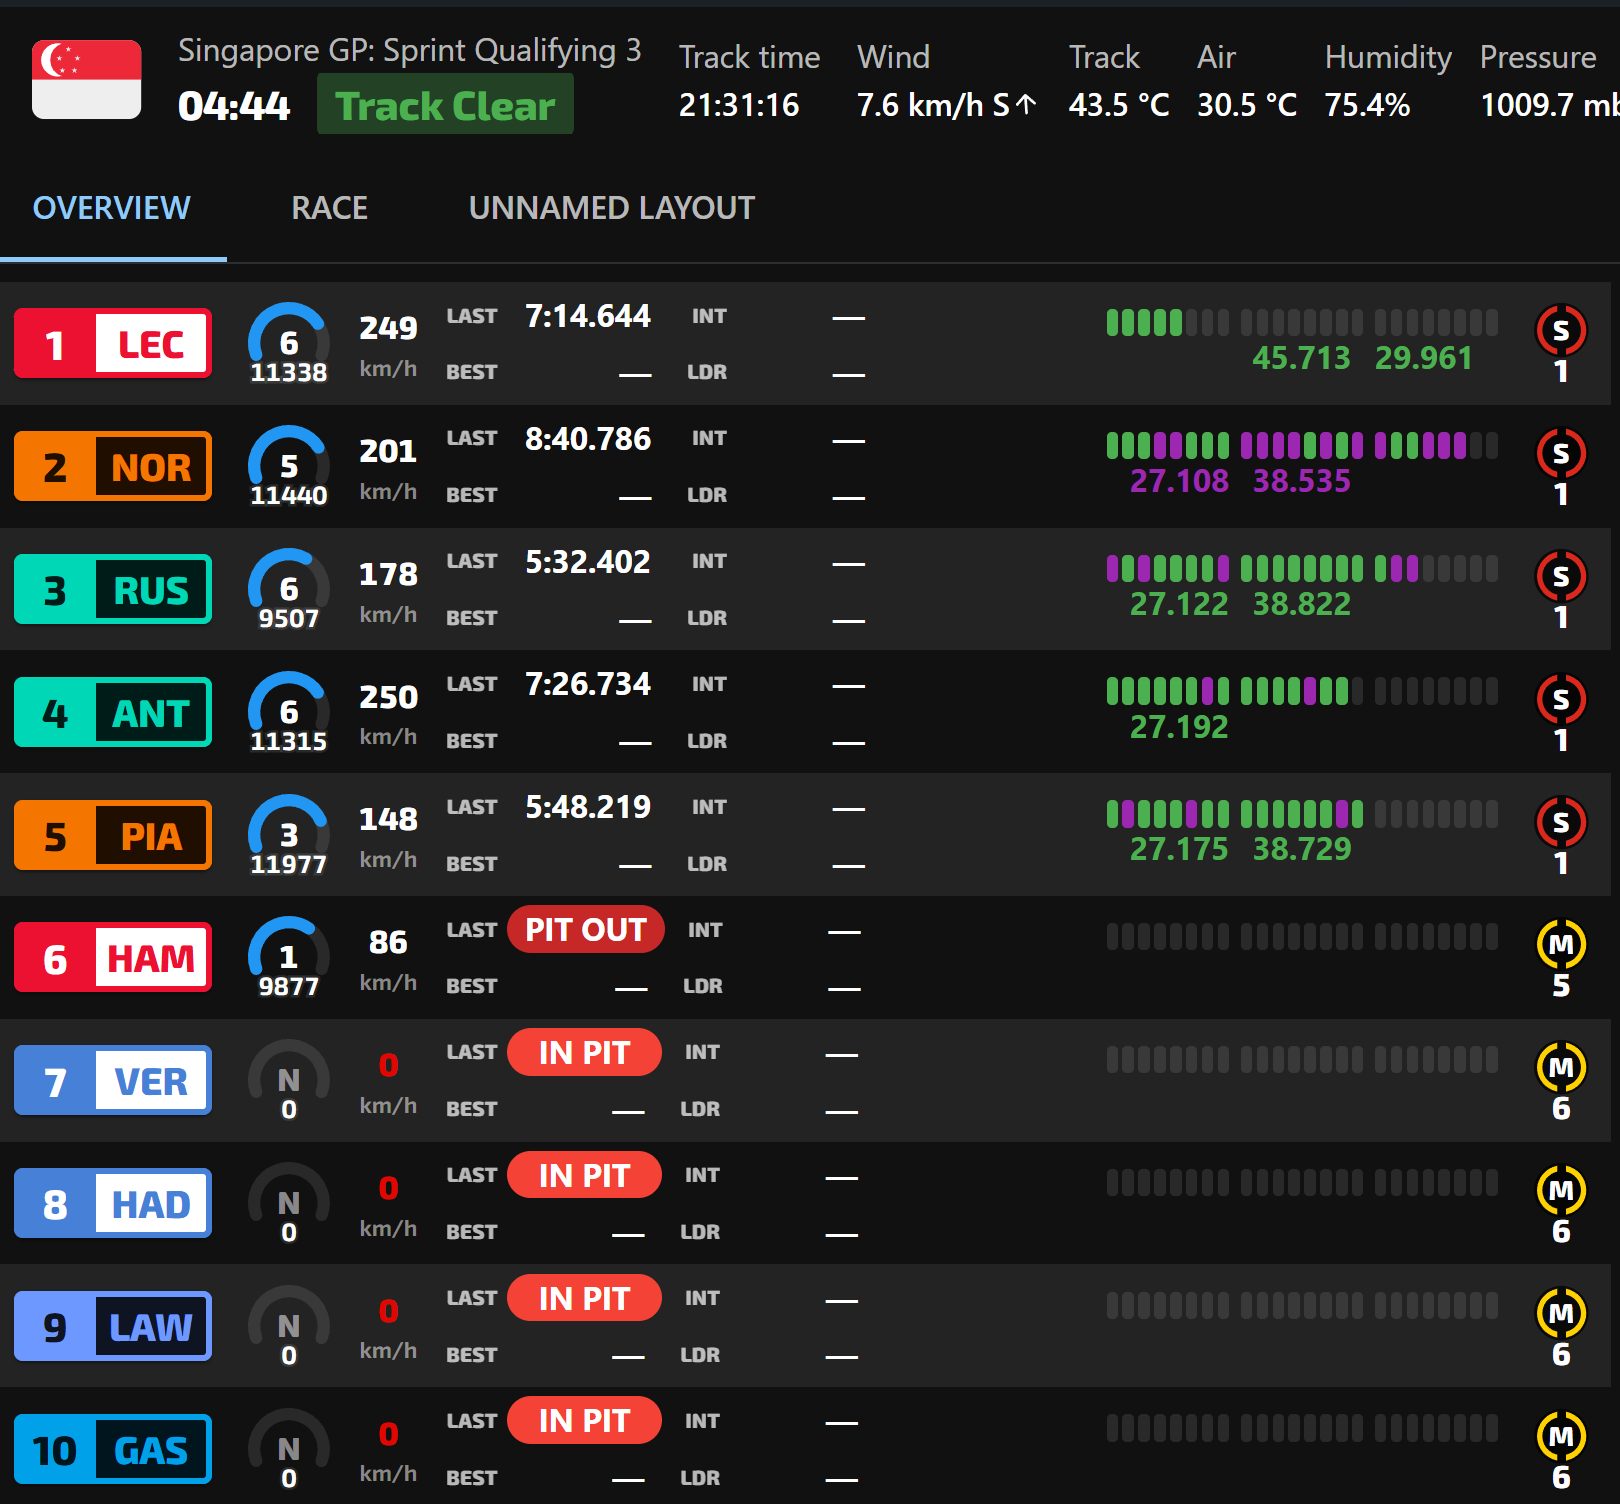Click VER's neutral gear gauge
Image resolution: width=1620 pixels, height=1504 pixels.
289,1080
